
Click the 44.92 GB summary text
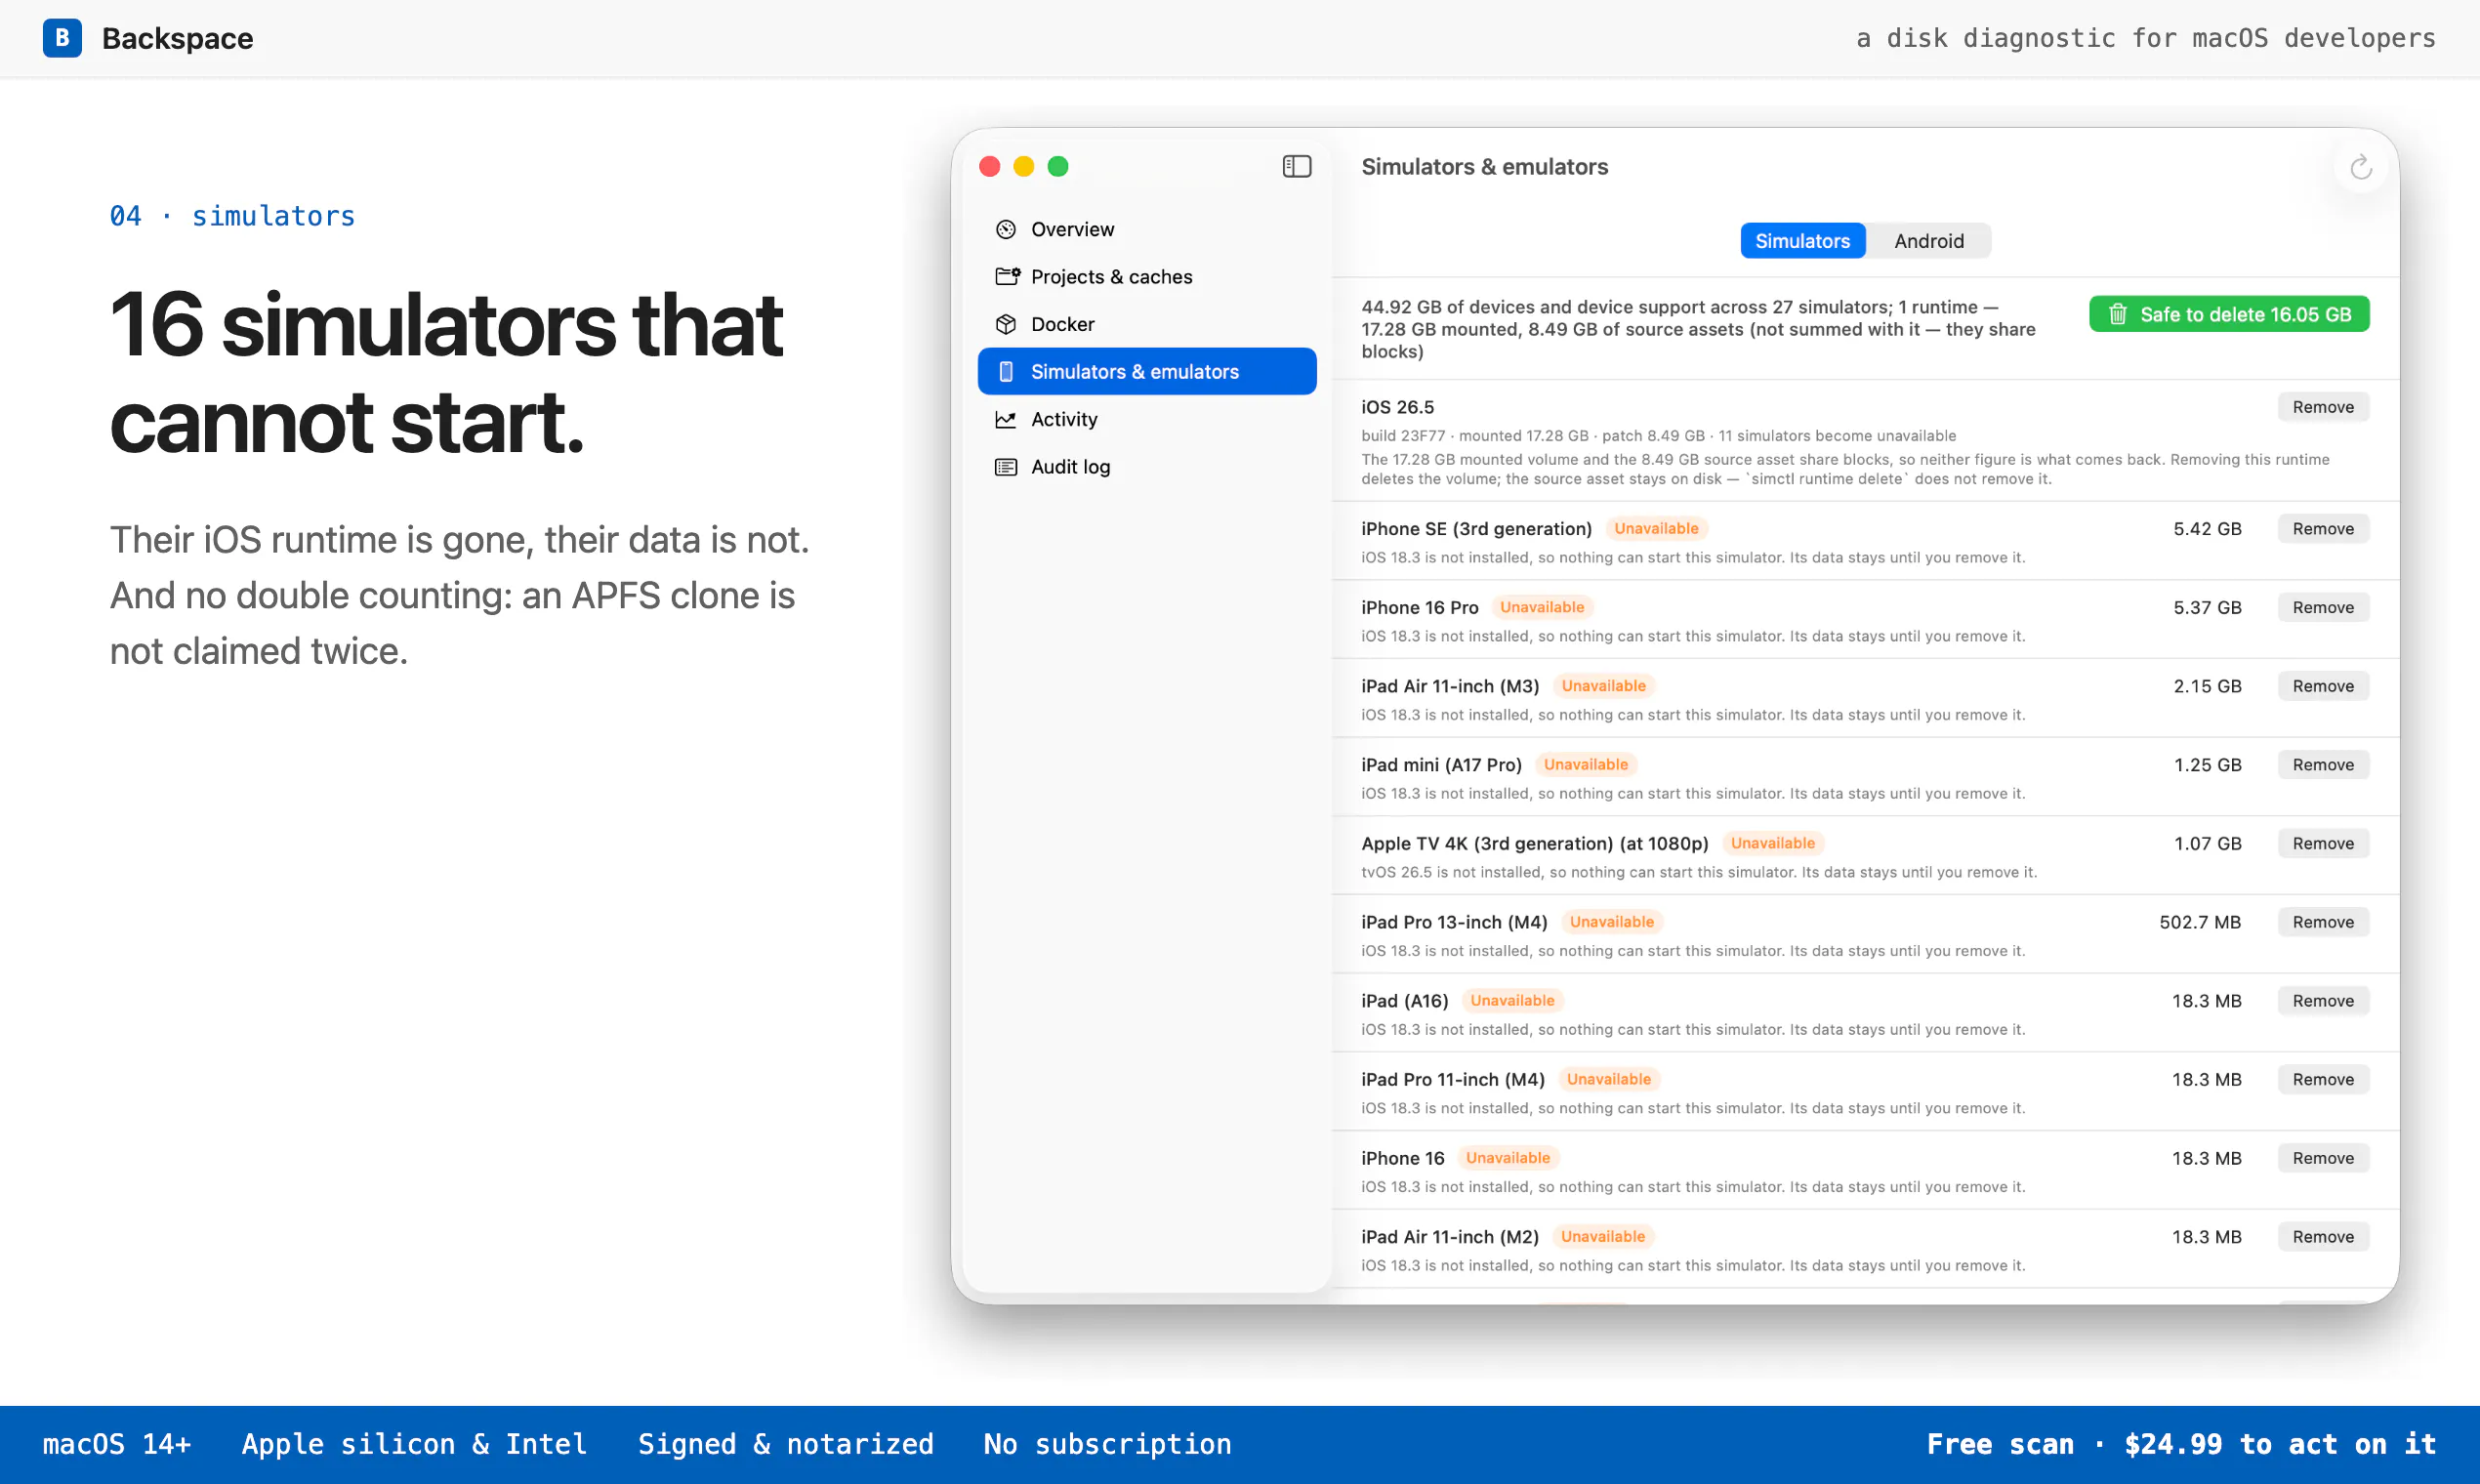click(x=1698, y=329)
